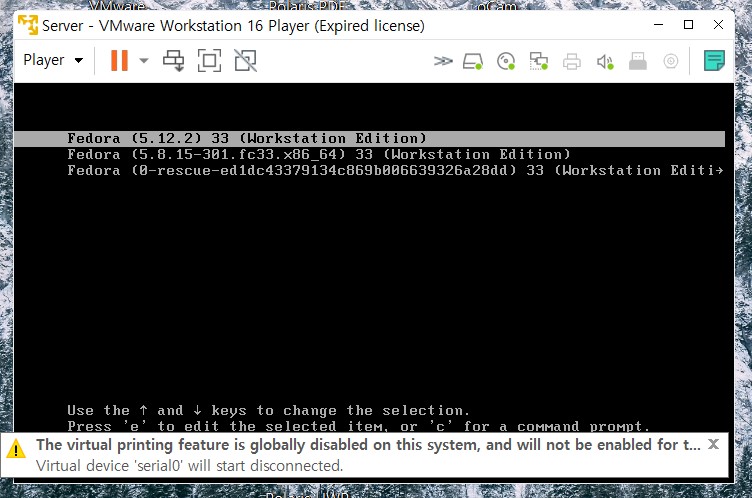This screenshot has height=498, width=752.
Task: Click the 'serial0' will start disconnected message
Action: click(x=189, y=465)
